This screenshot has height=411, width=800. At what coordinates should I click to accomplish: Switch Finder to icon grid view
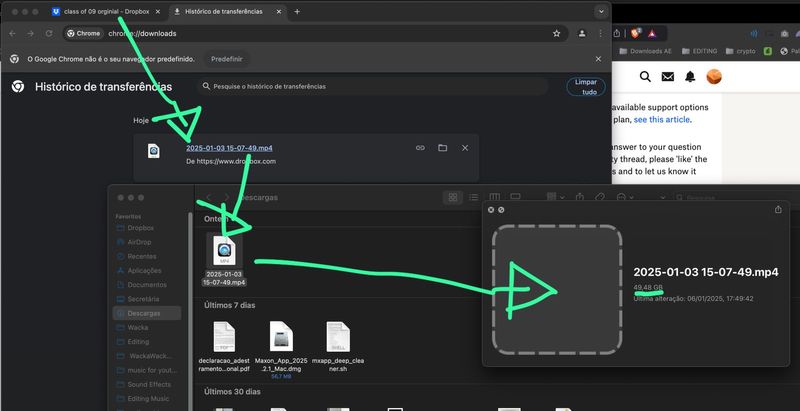click(x=453, y=198)
